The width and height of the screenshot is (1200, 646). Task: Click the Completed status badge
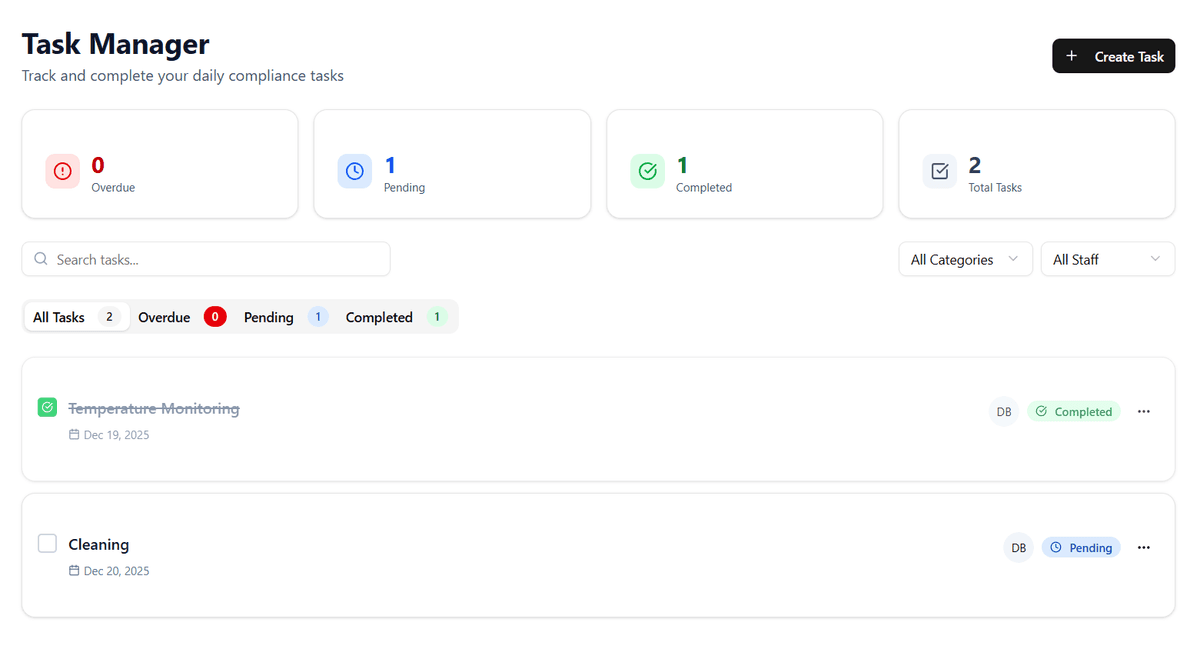click(1074, 411)
